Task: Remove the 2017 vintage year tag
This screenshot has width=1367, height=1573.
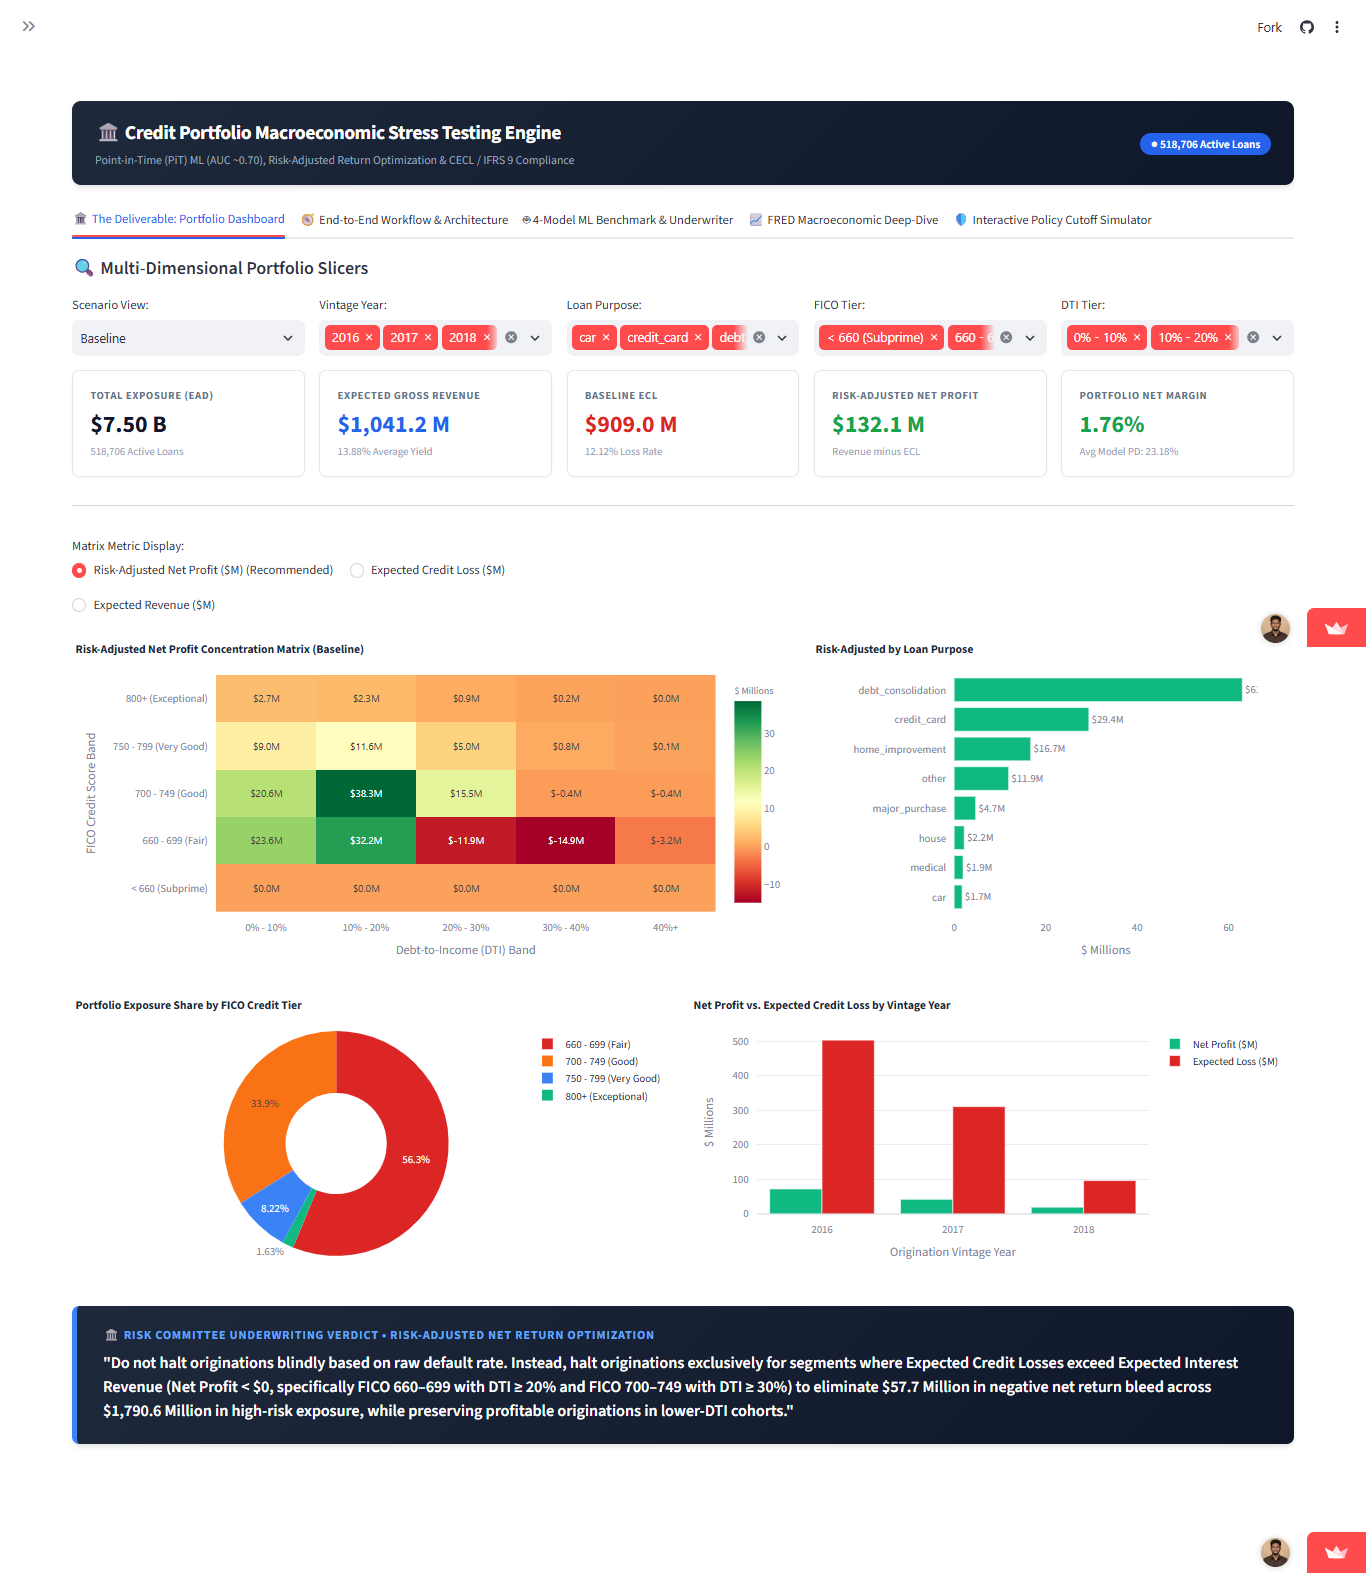Action: coord(428,338)
